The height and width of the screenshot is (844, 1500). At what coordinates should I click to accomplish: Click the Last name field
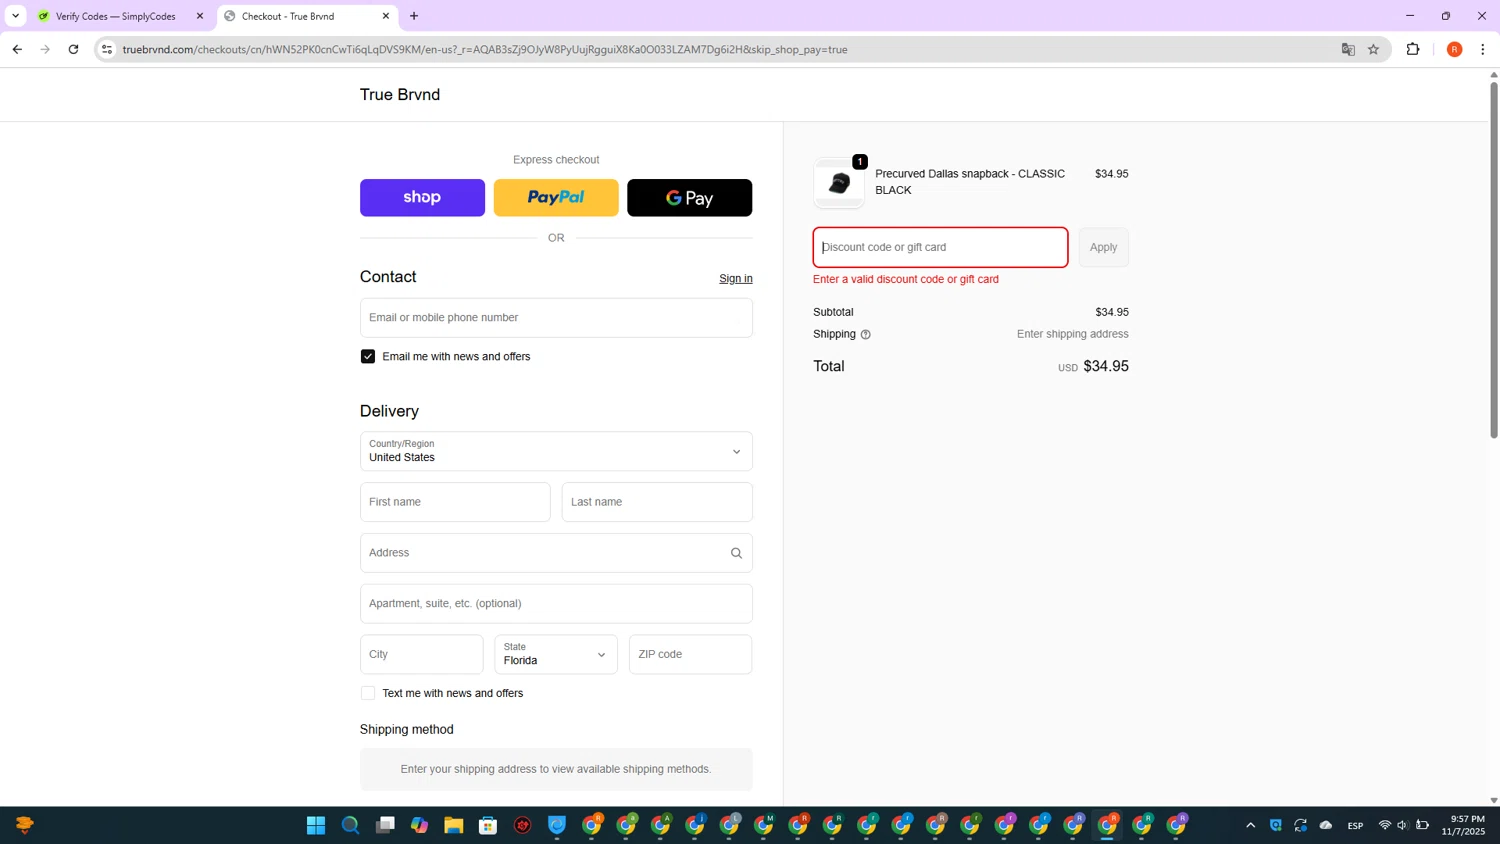pos(657,502)
